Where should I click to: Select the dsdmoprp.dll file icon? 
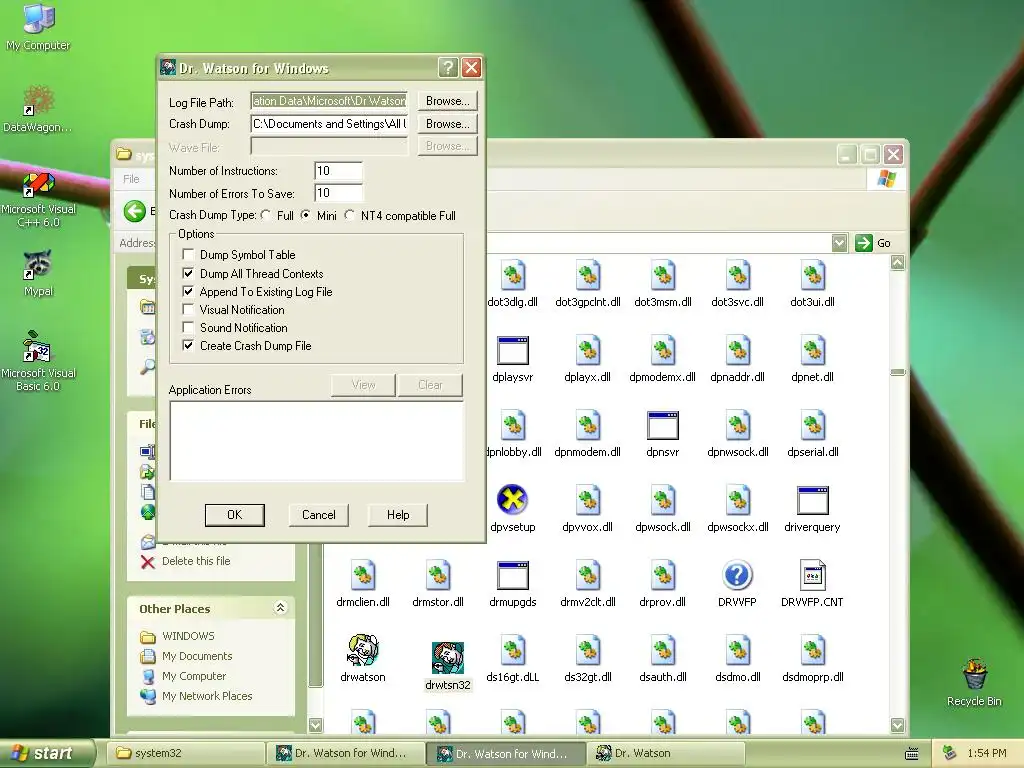coord(812,650)
